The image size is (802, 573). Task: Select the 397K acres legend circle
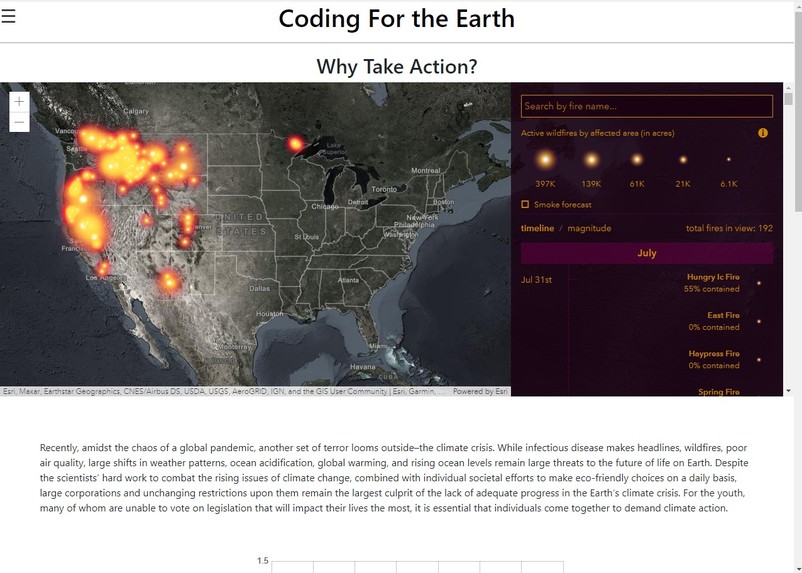(545, 160)
